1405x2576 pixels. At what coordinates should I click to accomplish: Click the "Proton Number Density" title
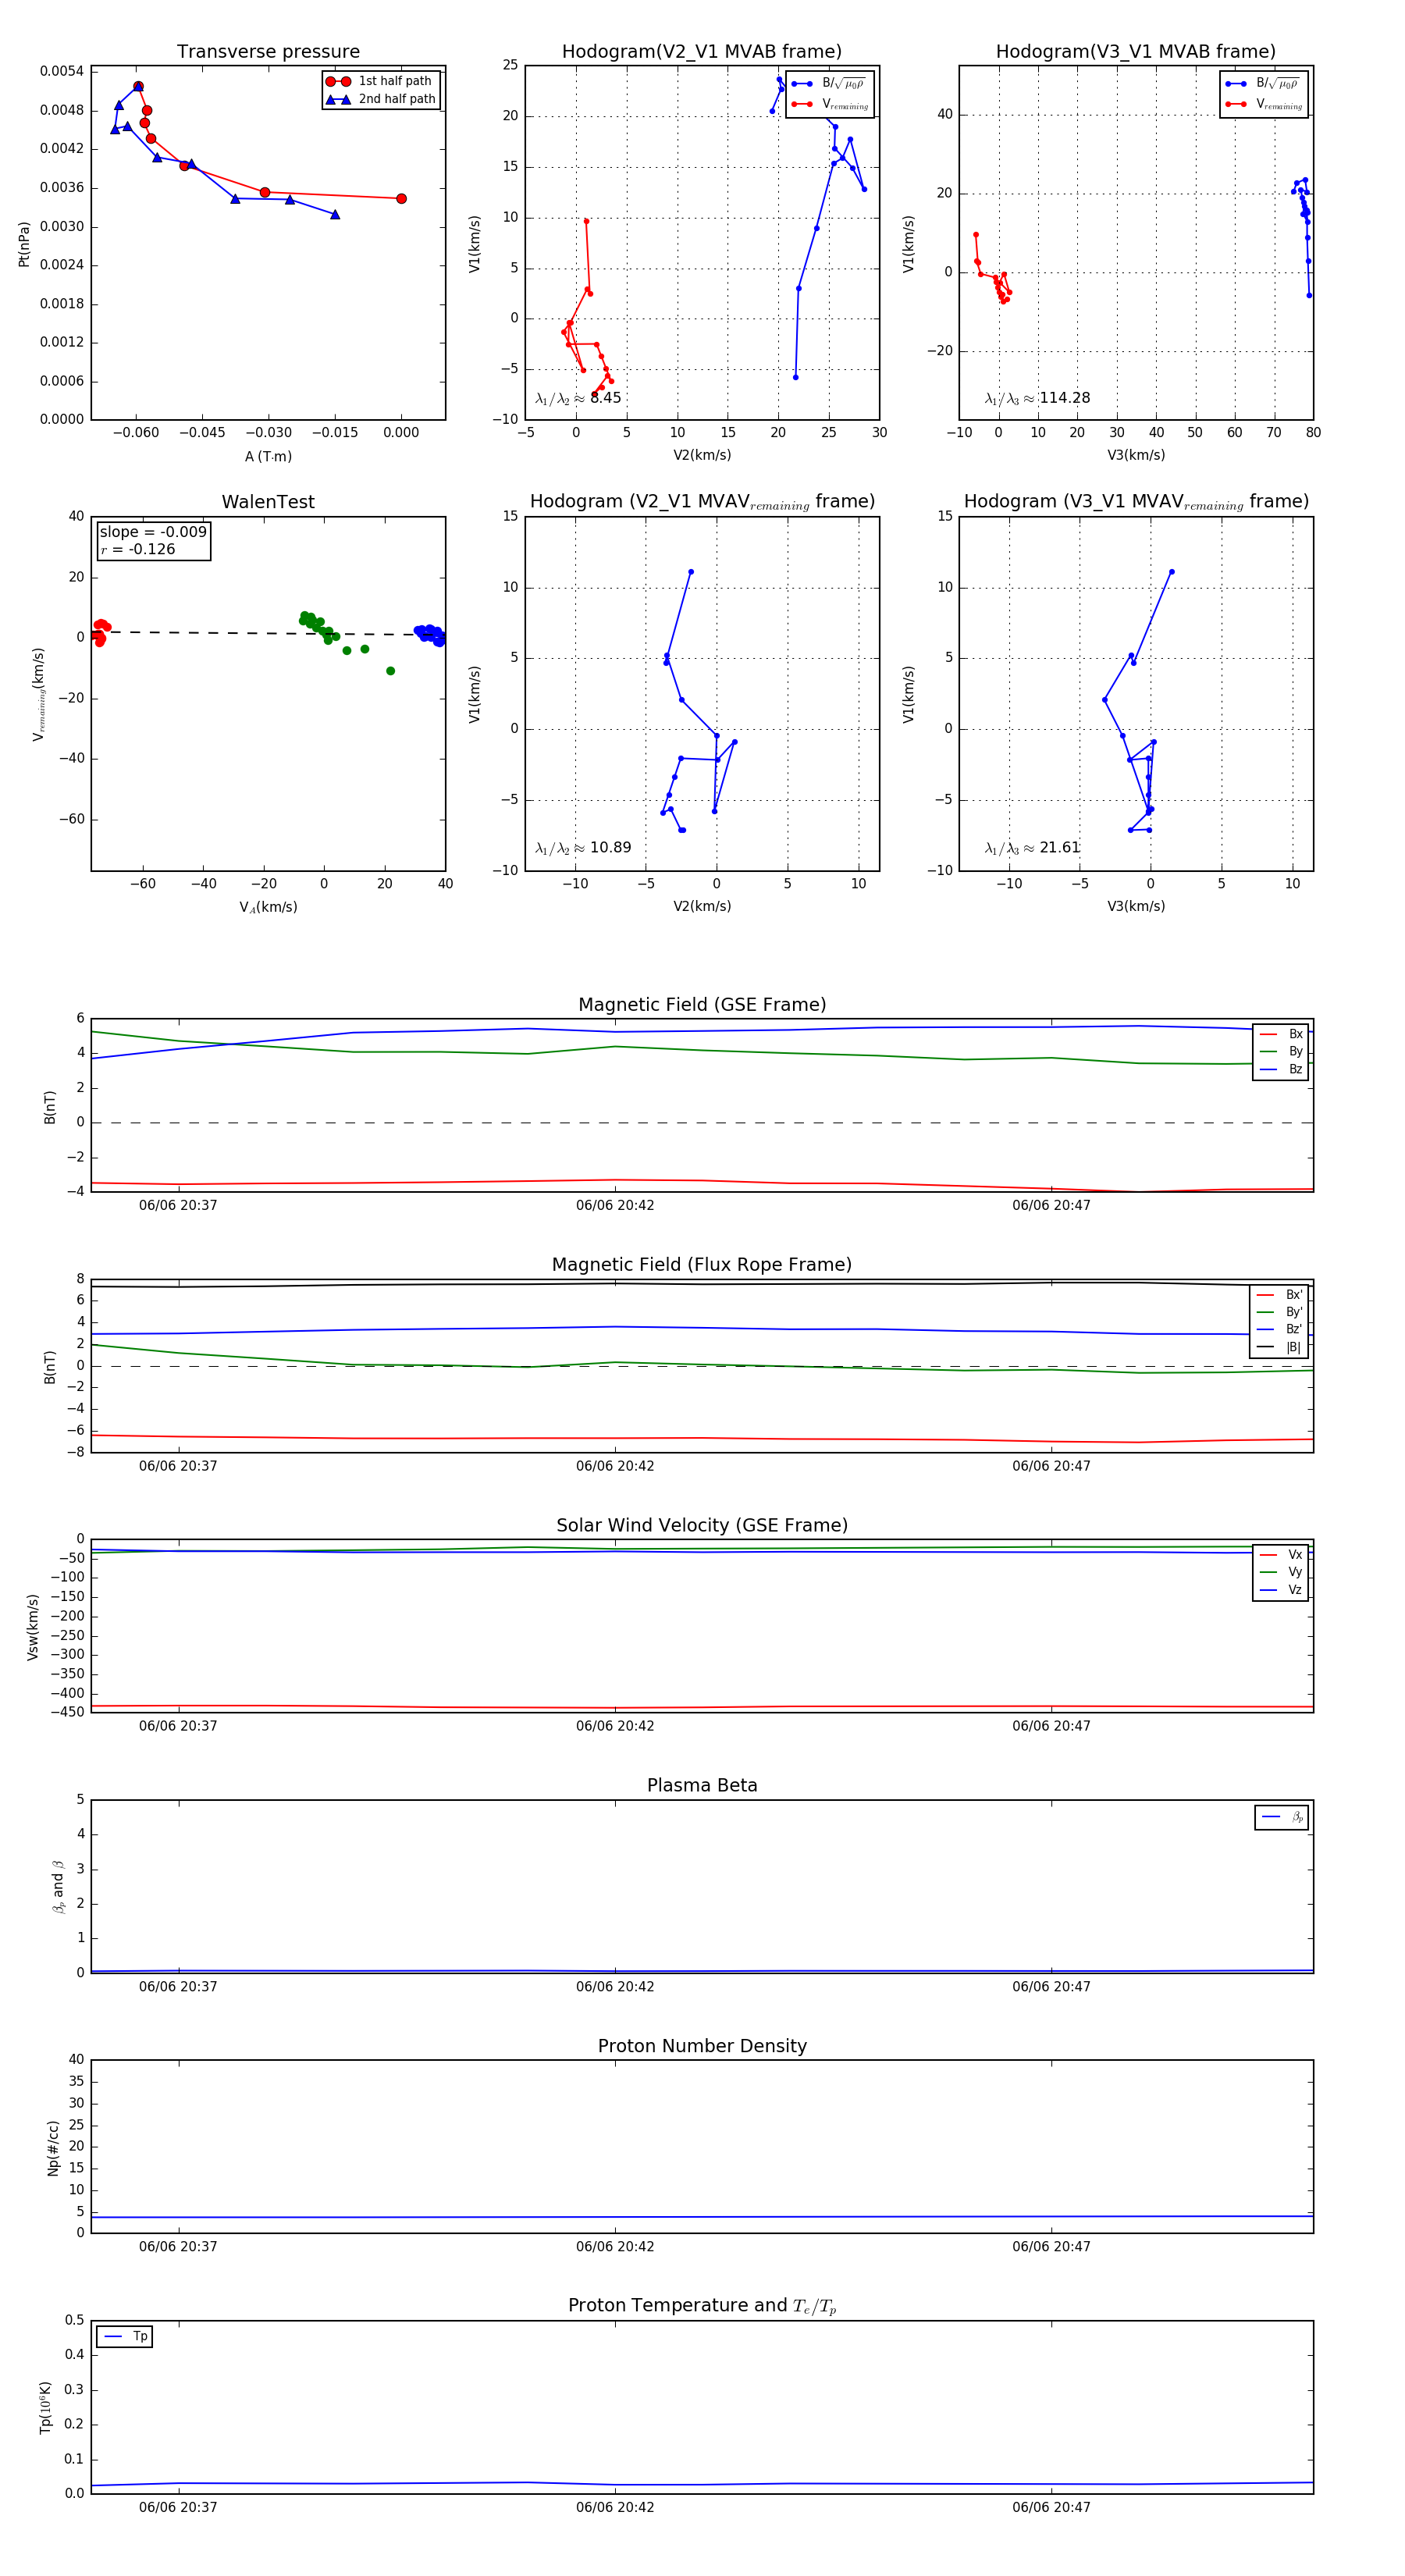pos(701,2046)
